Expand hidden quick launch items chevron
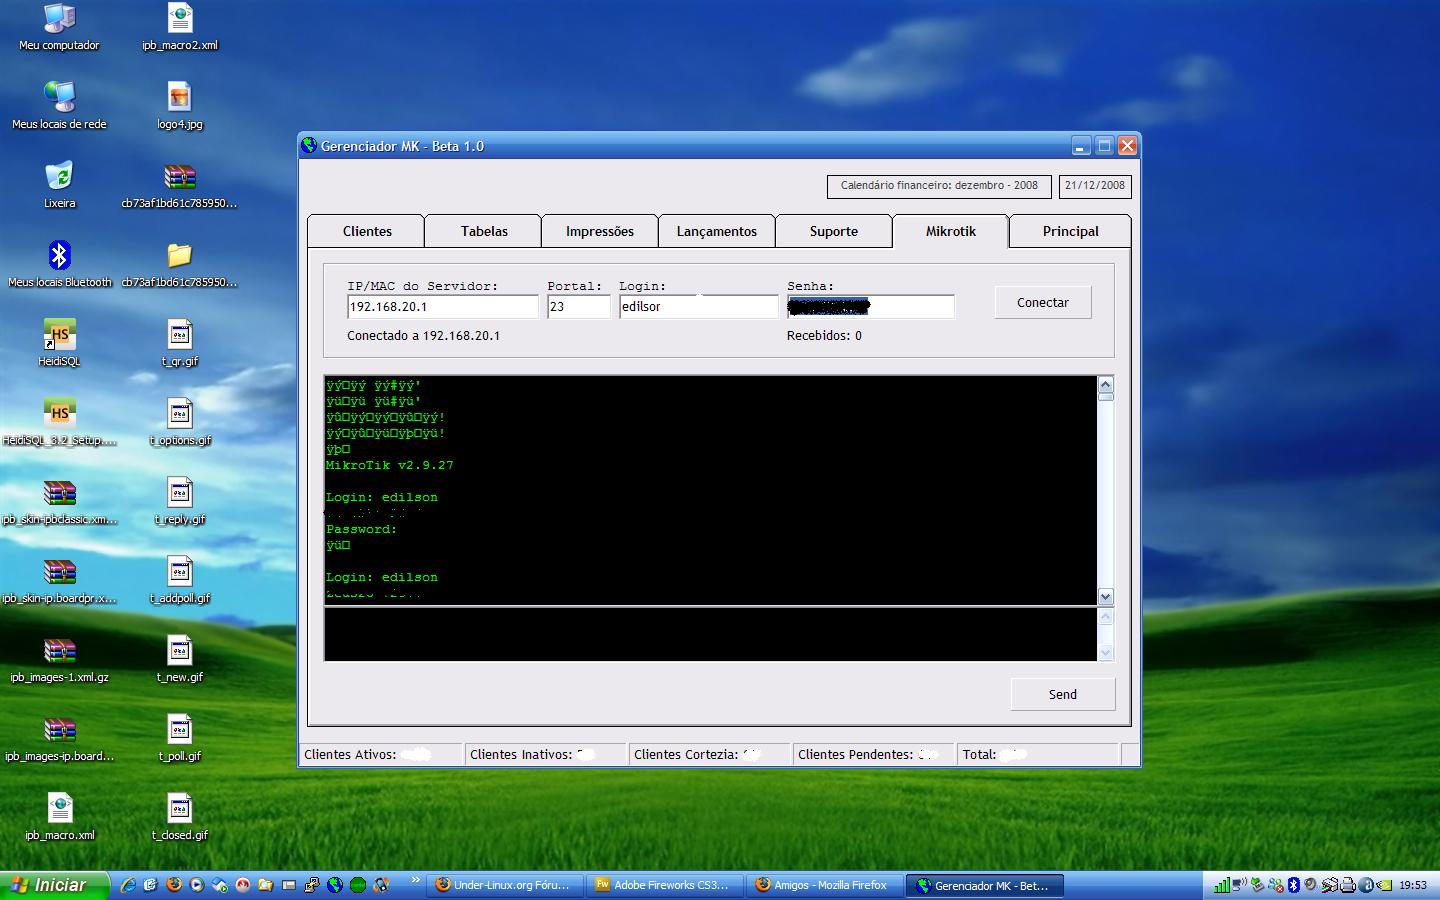This screenshot has width=1440, height=900. [415, 881]
